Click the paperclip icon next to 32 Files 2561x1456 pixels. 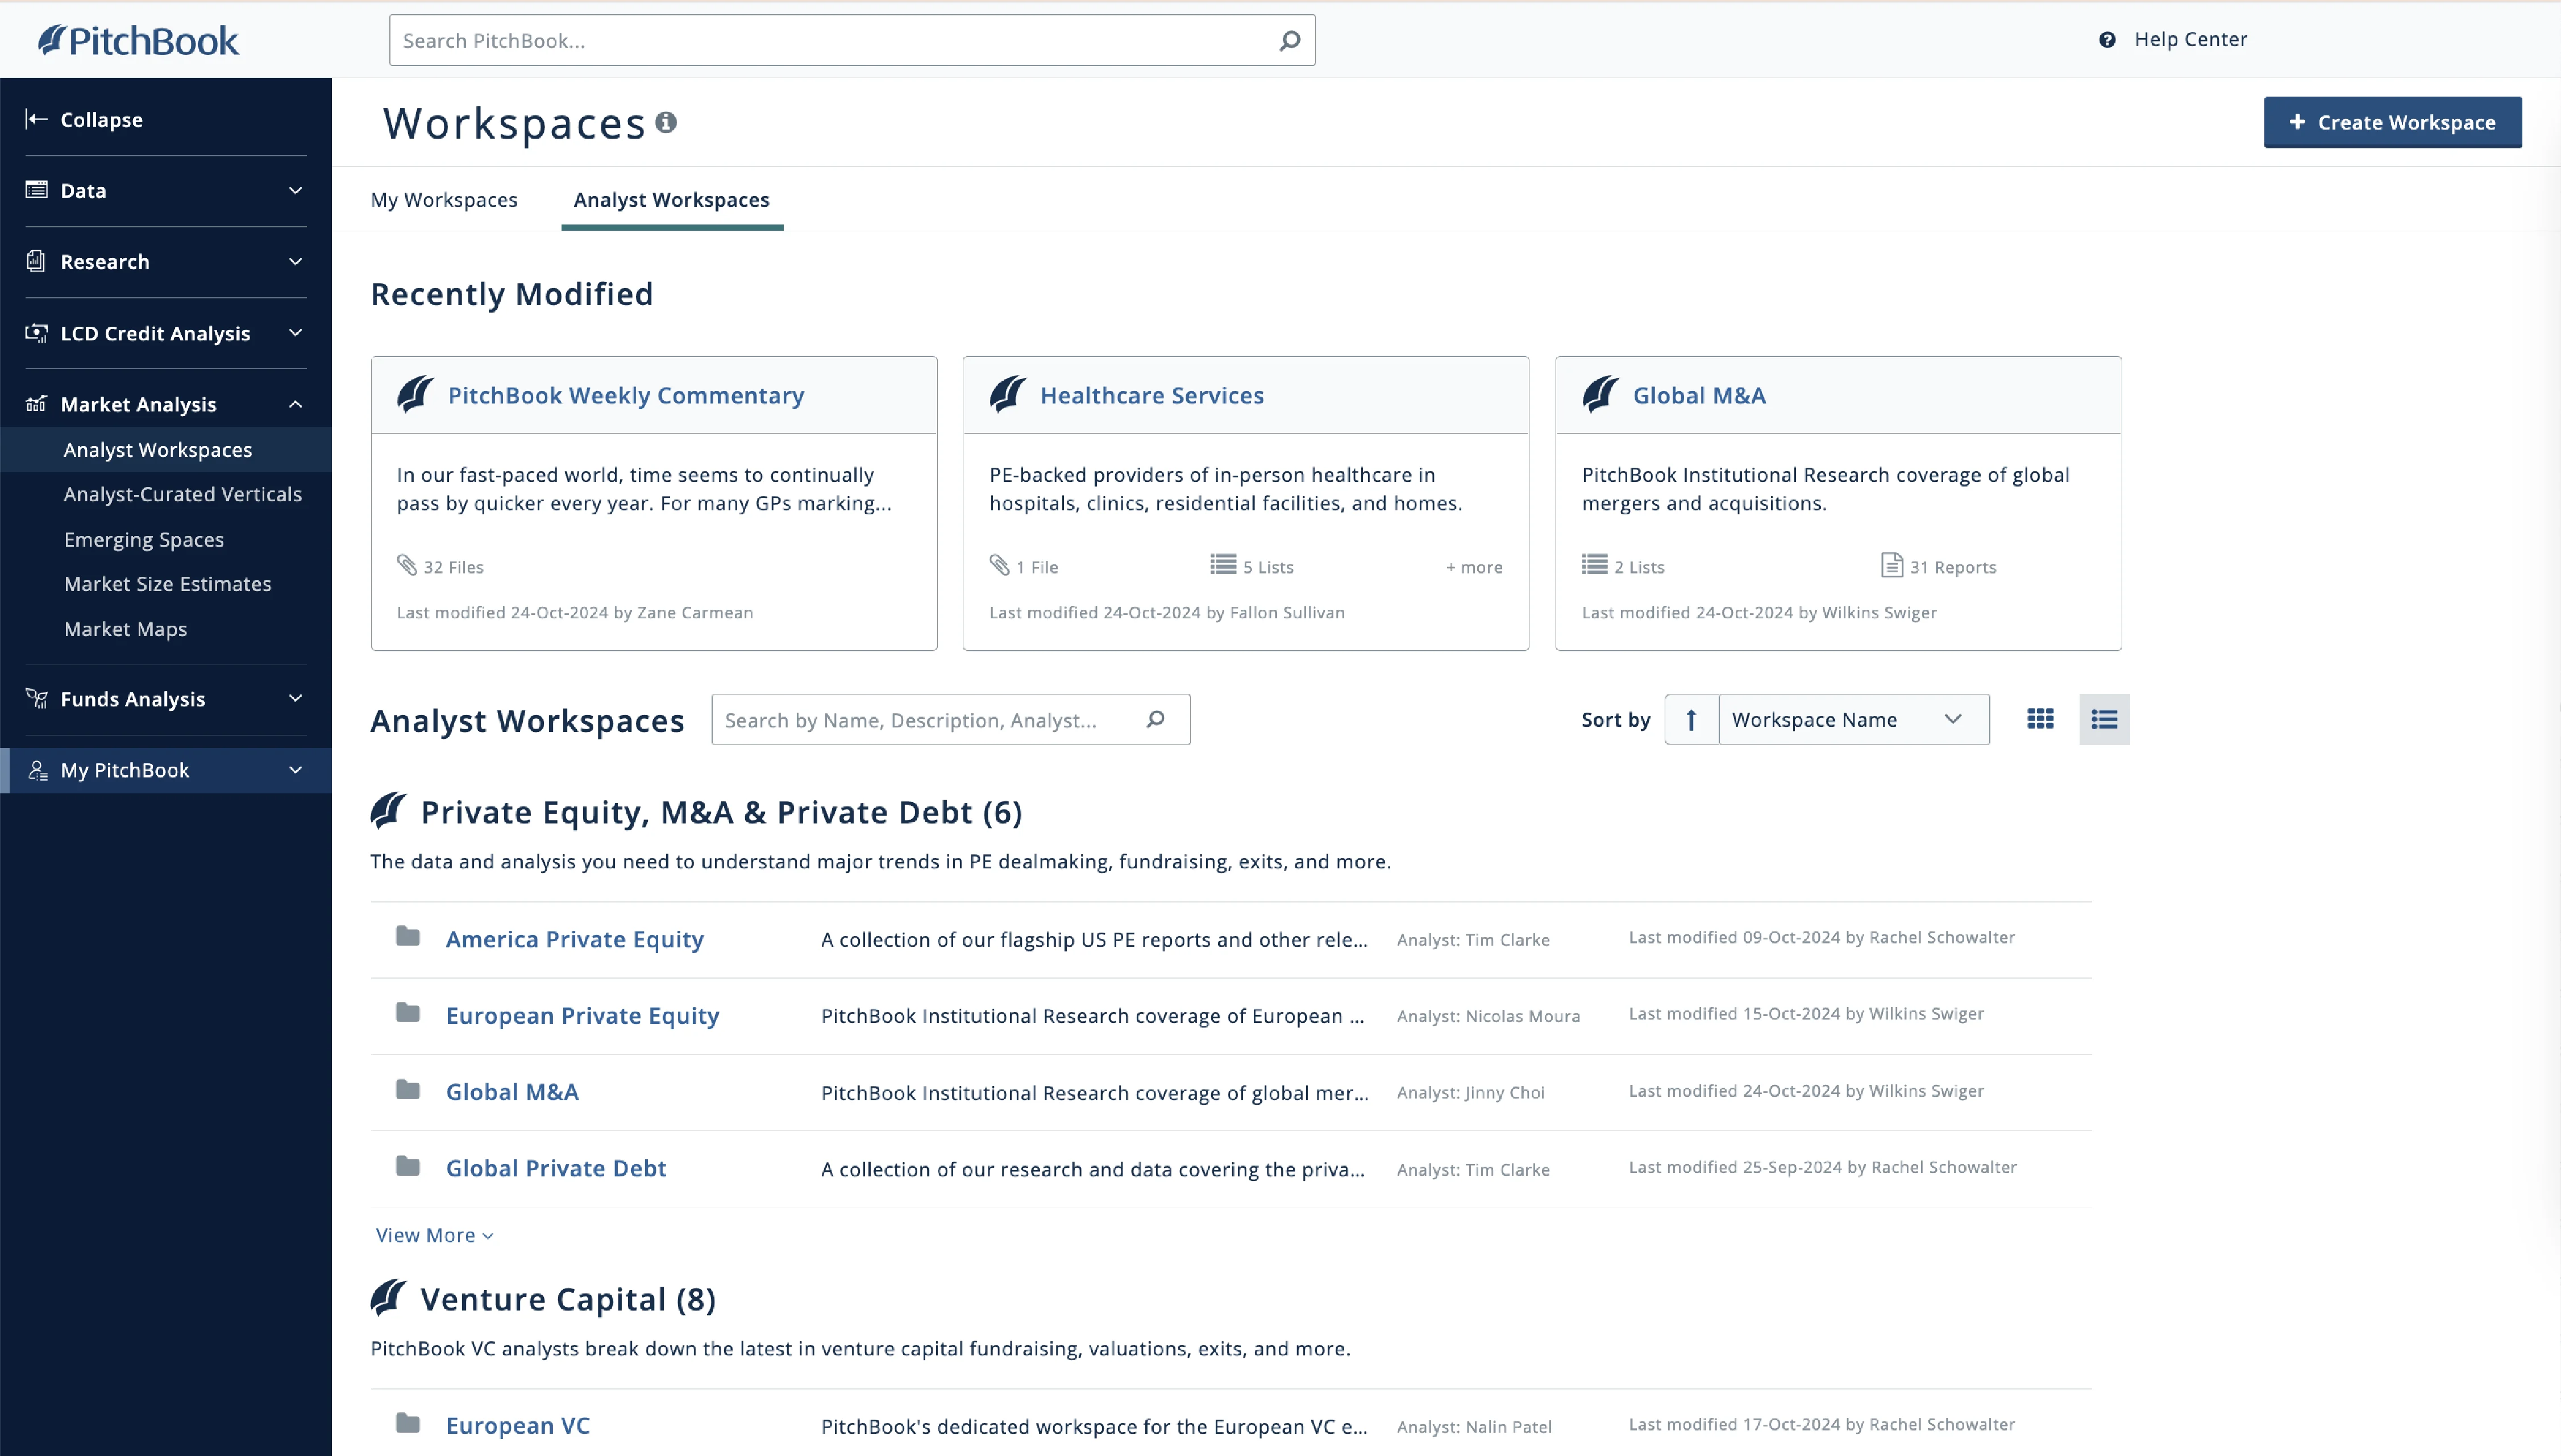407,565
